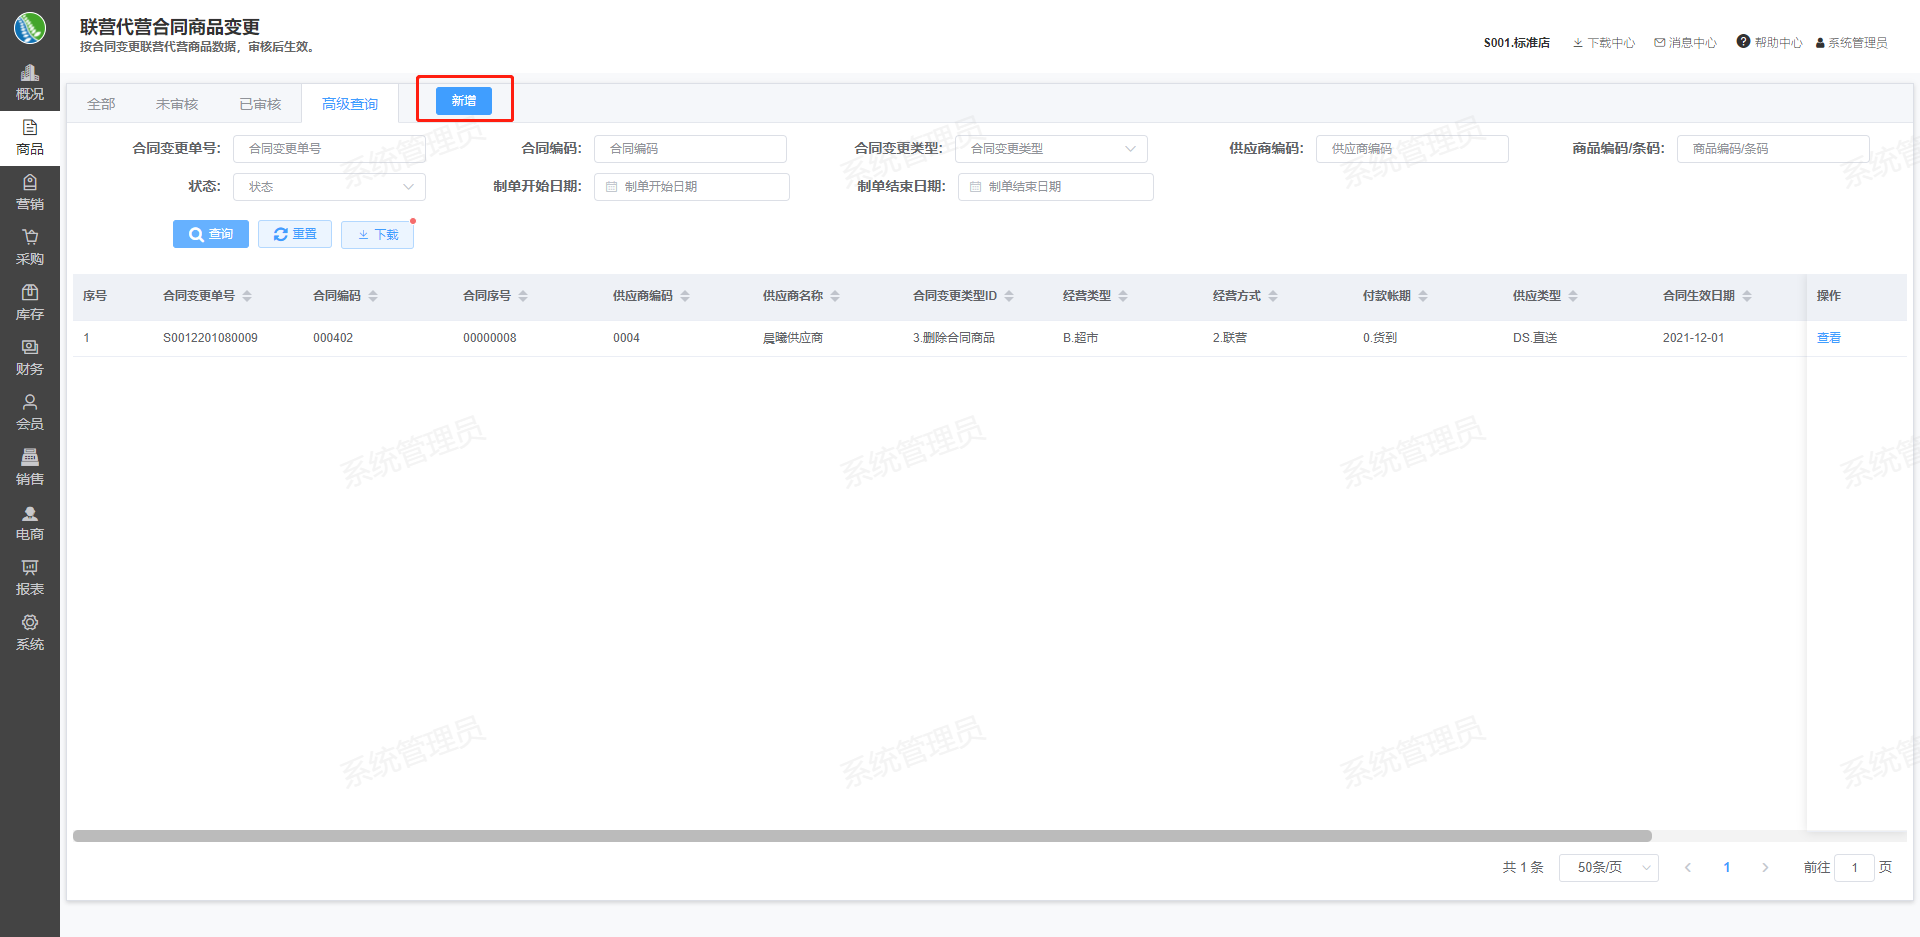Click the 查询 search button

[211, 234]
